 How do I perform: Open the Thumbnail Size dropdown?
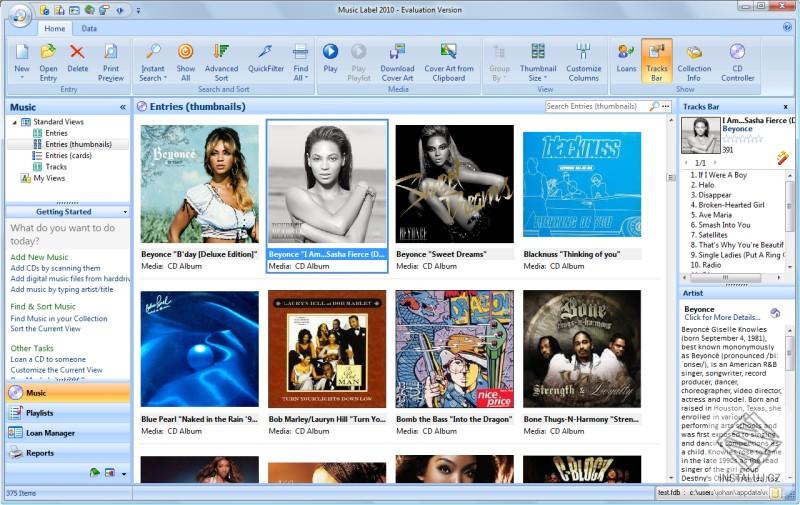coord(538,77)
